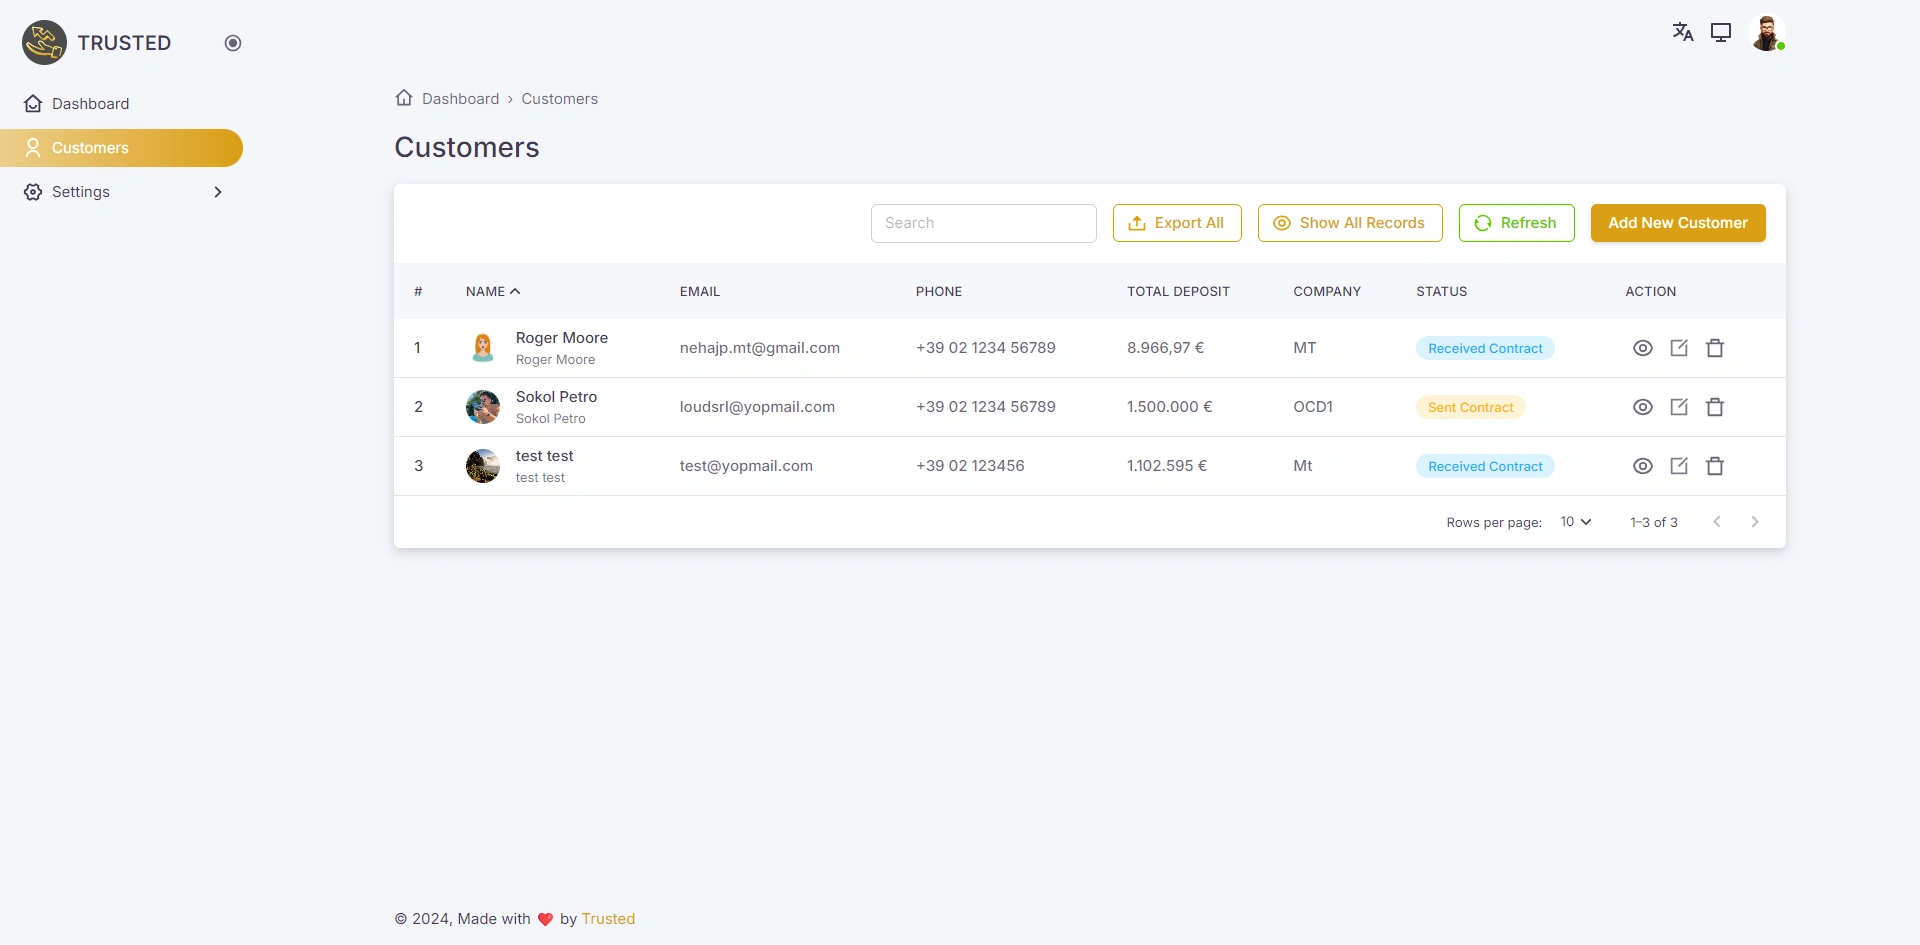The height and width of the screenshot is (945, 1920).
Task: Edit test test's customer record
Action: [x=1679, y=466]
